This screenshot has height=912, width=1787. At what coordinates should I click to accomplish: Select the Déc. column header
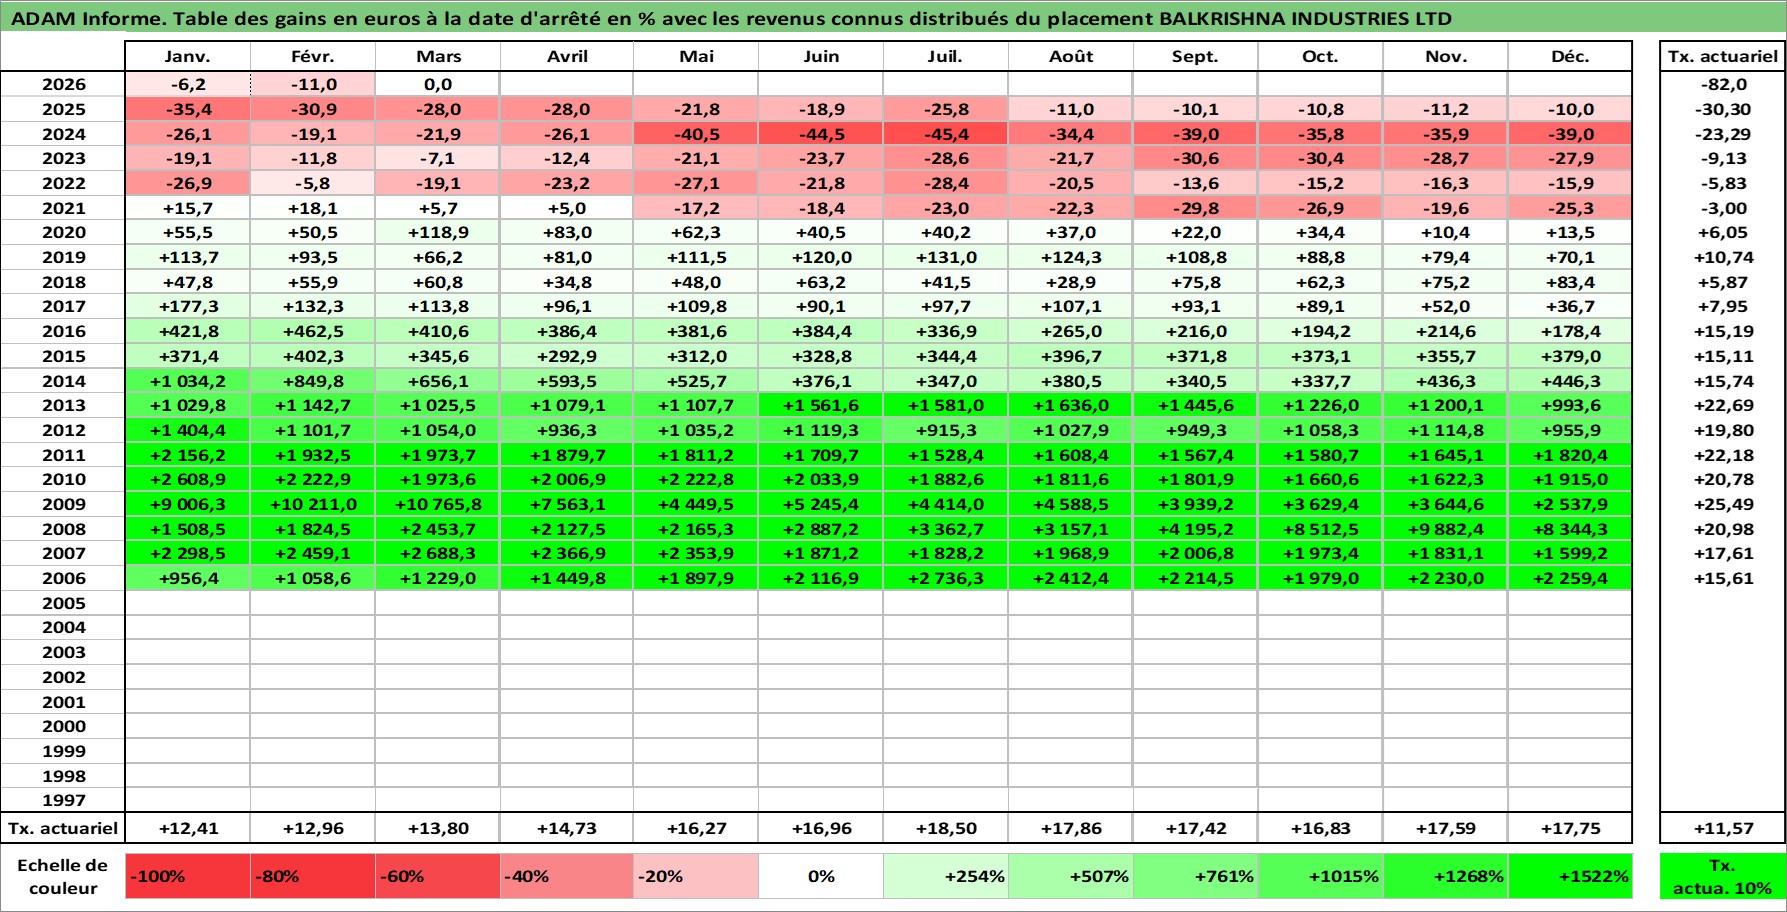point(1570,56)
